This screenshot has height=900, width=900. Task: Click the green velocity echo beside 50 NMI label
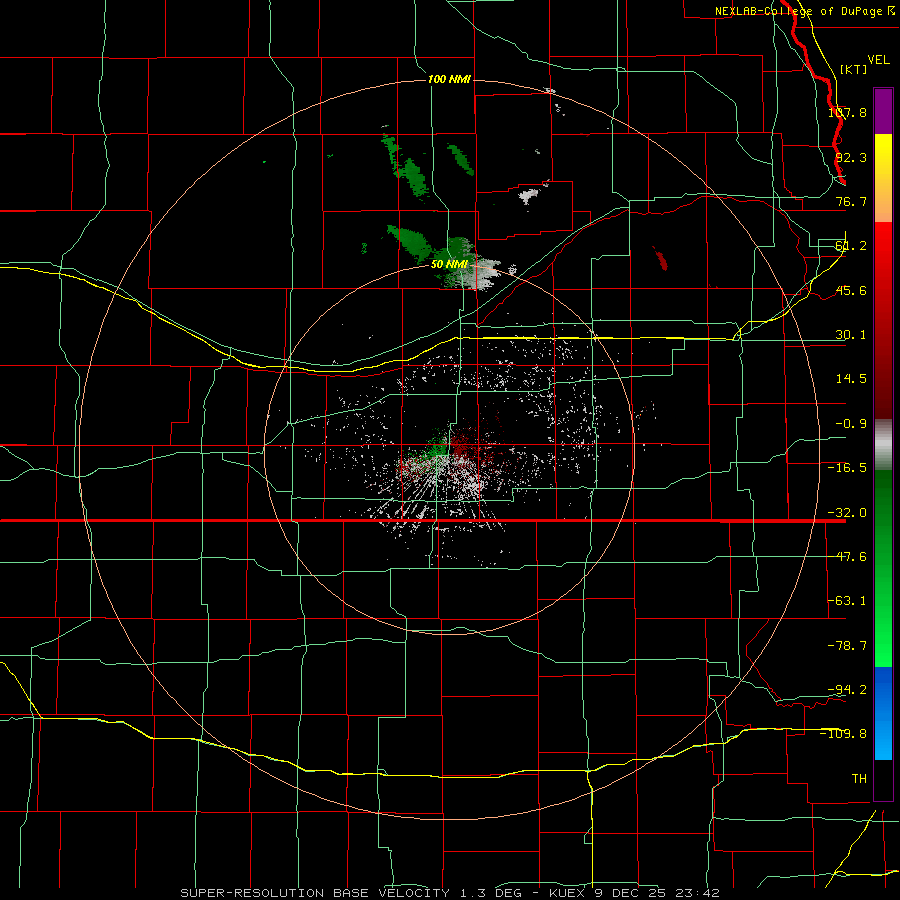[410, 240]
